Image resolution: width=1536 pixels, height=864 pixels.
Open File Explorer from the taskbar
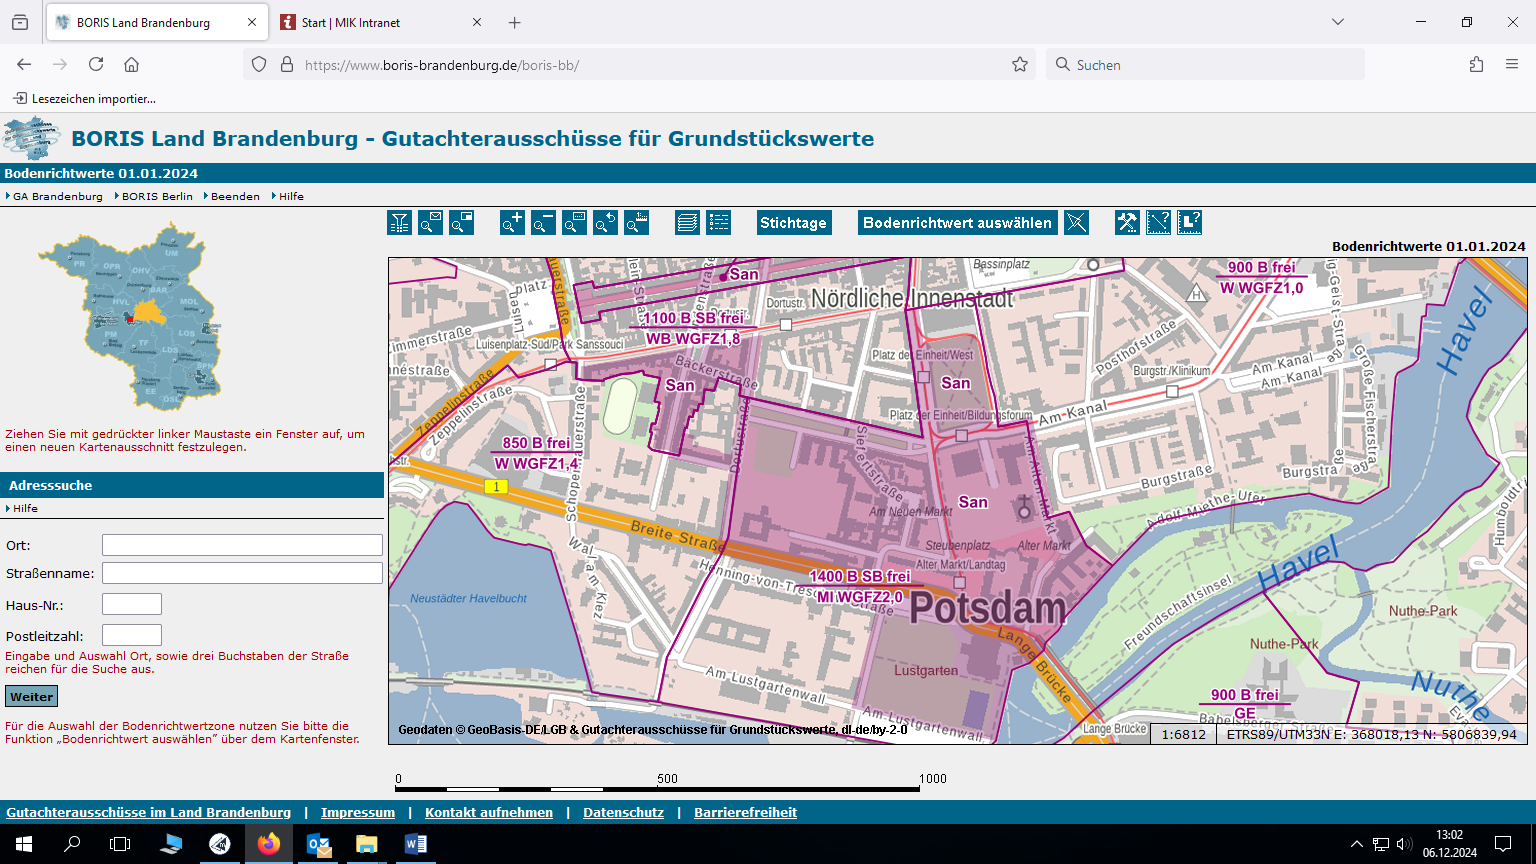[367, 844]
